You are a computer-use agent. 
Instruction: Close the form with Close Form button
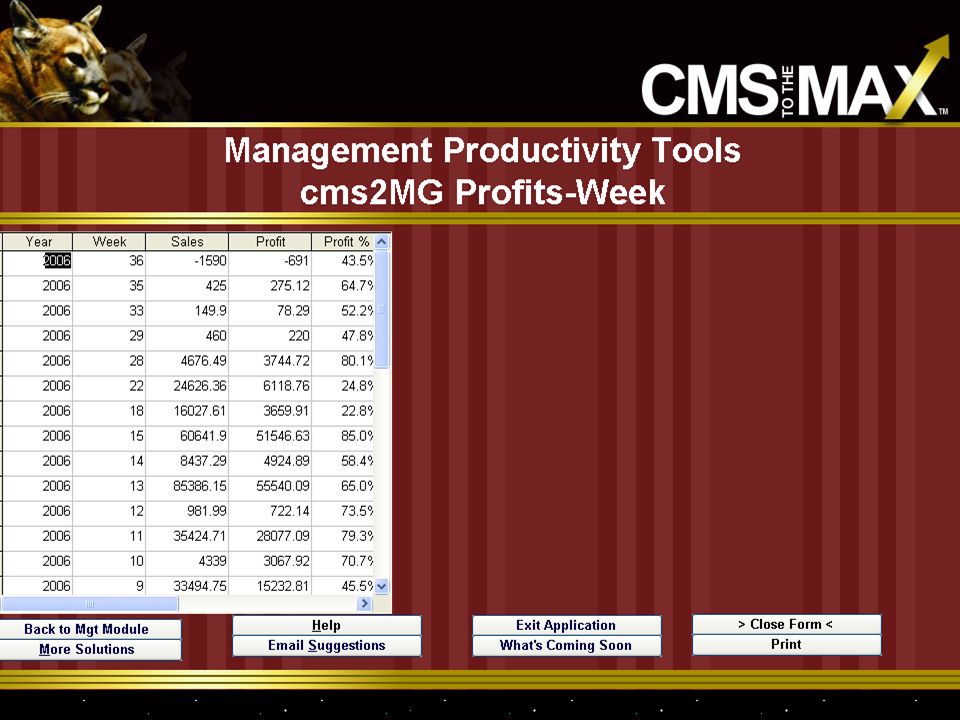787,624
